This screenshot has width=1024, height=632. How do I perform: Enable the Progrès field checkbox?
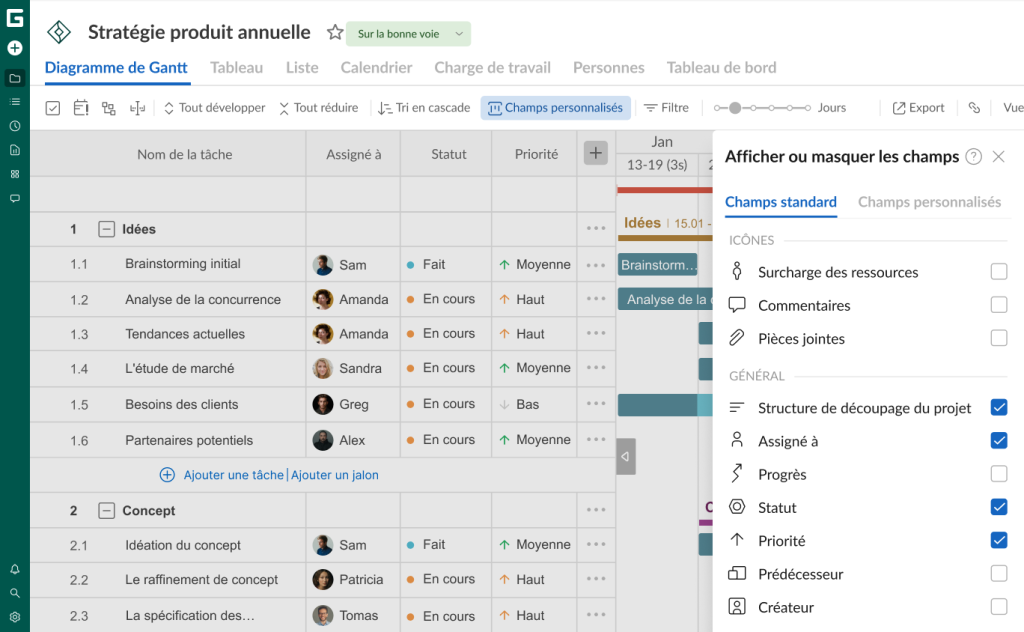coord(999,474)
